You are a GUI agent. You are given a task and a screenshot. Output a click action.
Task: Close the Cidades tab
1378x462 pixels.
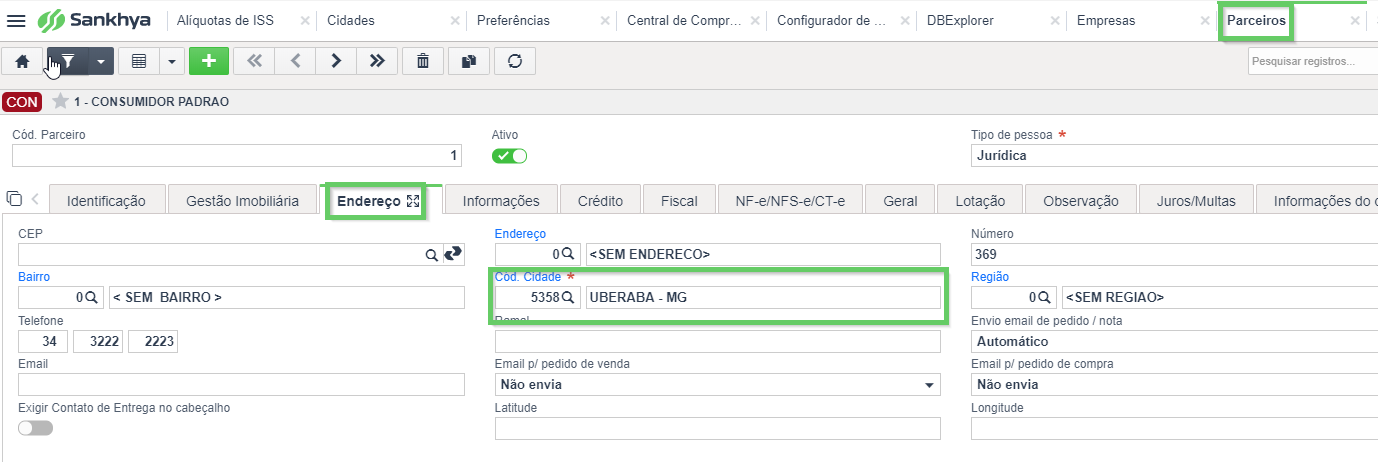455,20
